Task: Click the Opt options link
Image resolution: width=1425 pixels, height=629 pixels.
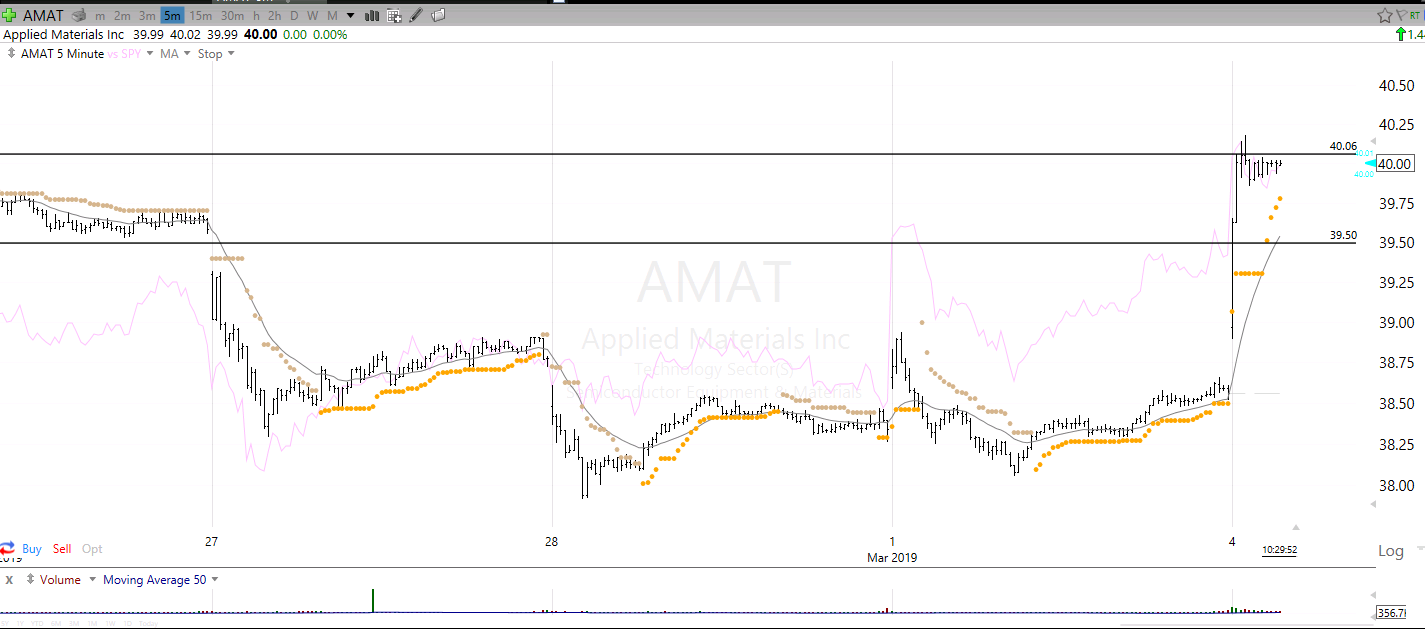Action: pos(92,549)
